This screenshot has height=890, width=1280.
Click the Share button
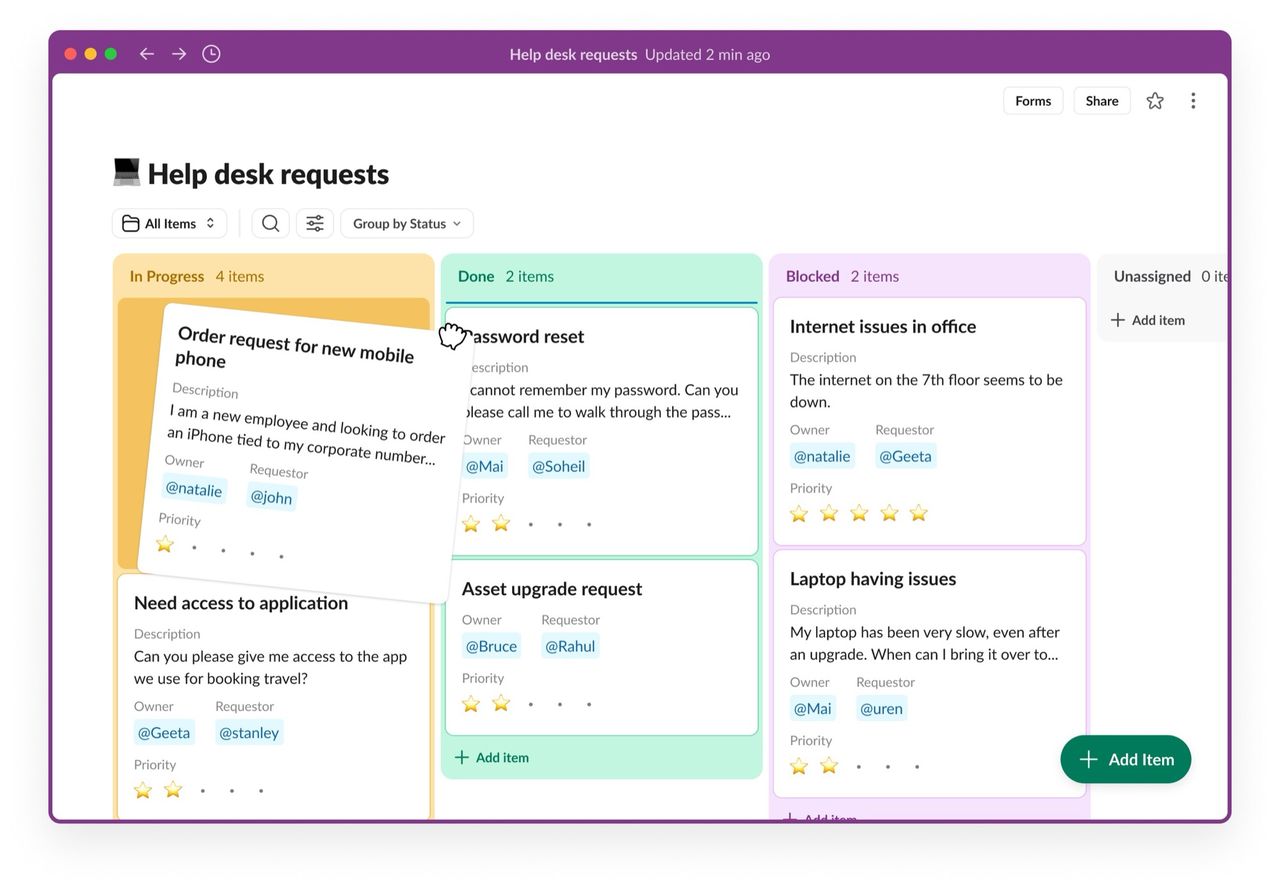pyautogui.click(x=1102, y=101)
